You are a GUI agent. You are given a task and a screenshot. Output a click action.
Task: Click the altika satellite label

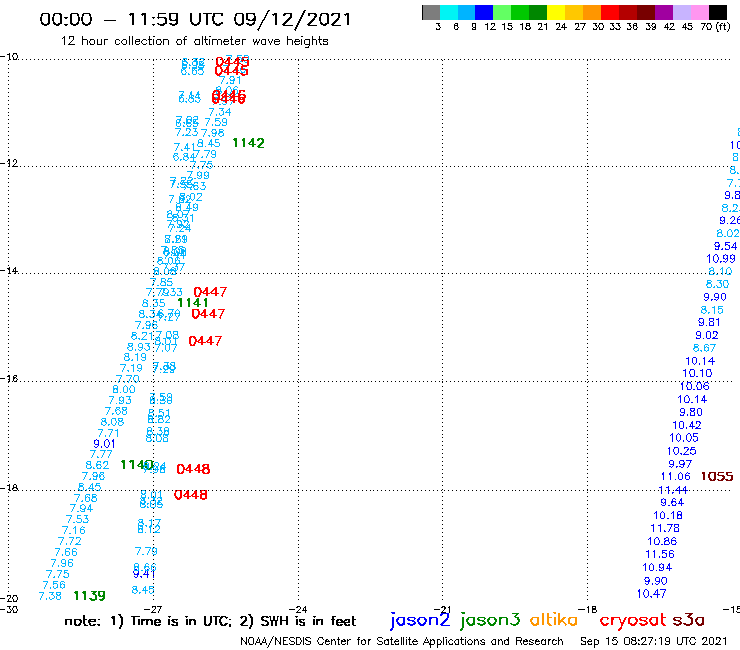pyautogui.click(x=553, y=619)
